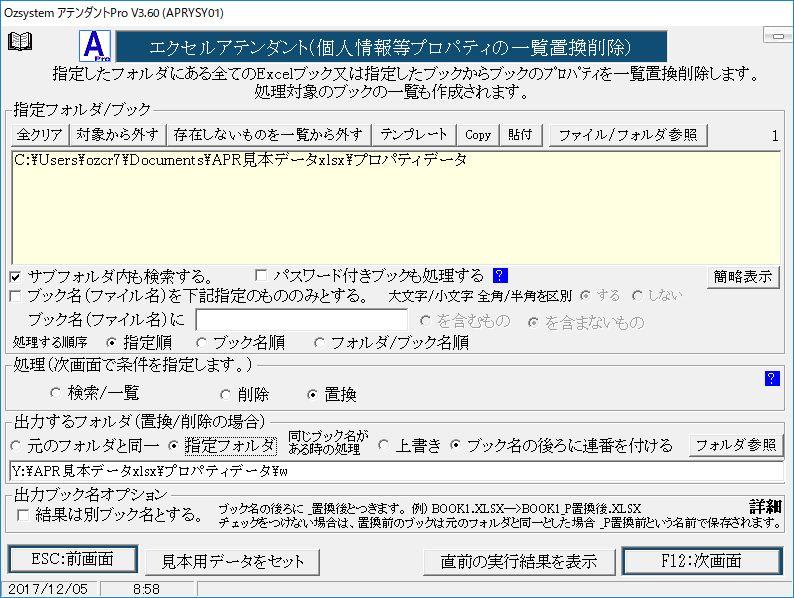Uncheck サブフォルダ内も検索する checkbox
Image resolution: width=794 pixels, height=598 pixels.
[x=15, y=276]
